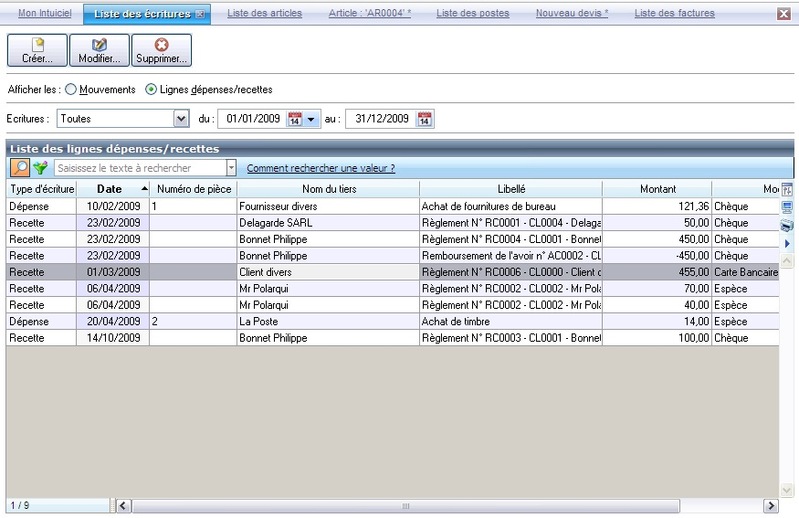Click the date 14/10/2009 cell

(113, 338)
